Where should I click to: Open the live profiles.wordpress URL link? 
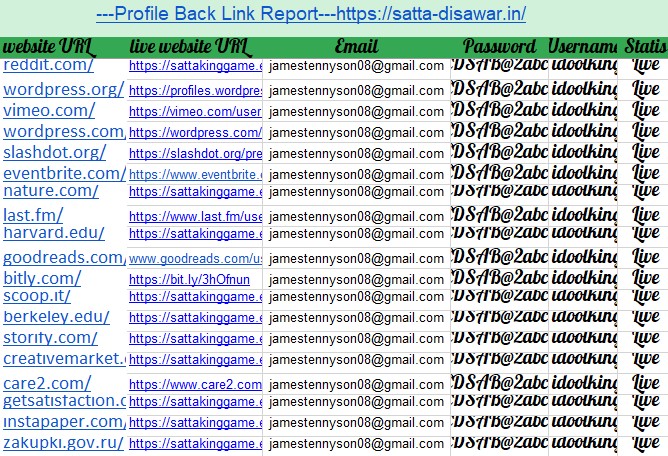pyautogui.click(x=195, y=90)
